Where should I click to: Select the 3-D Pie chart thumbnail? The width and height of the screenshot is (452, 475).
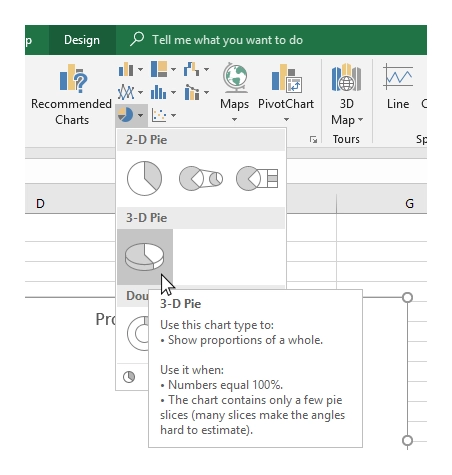pyautogui.click(x=145, y=257)
